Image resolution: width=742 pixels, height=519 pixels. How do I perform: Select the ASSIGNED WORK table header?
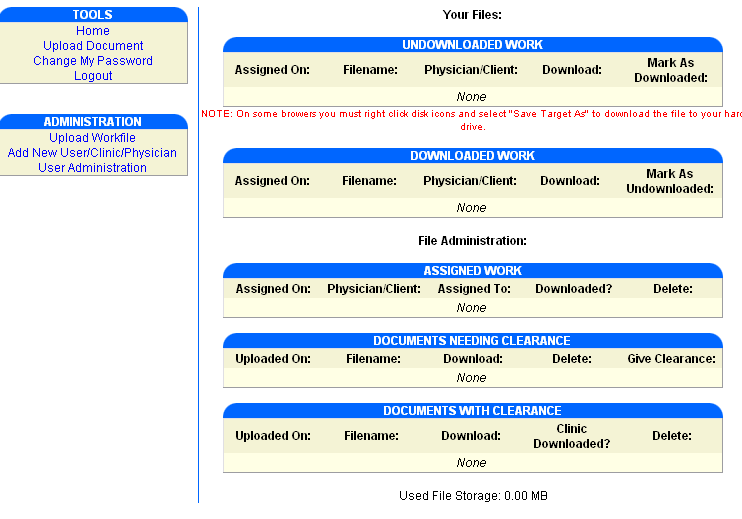(x=472, y=271)
